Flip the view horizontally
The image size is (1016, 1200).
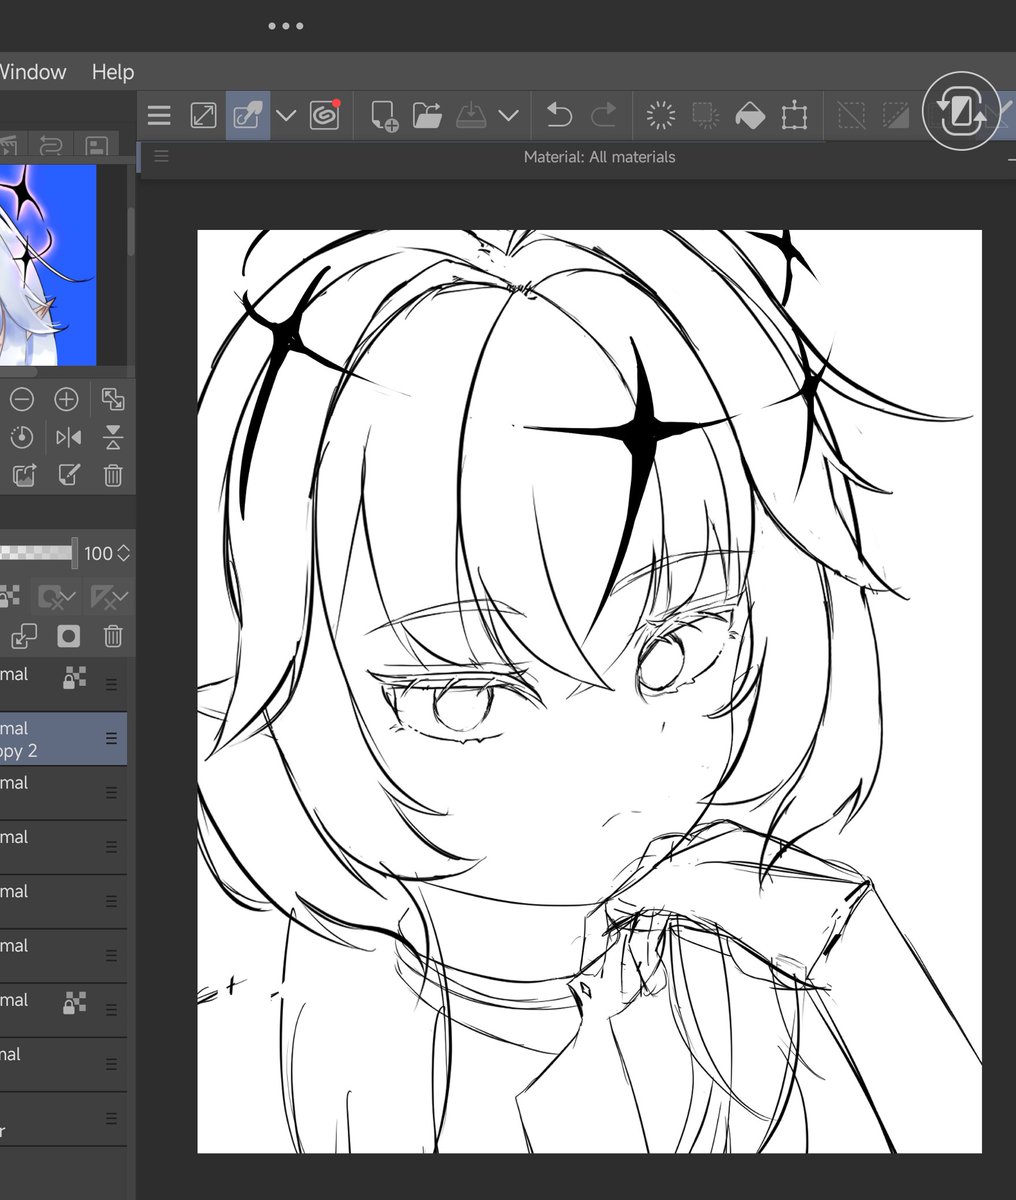point(68,437)
